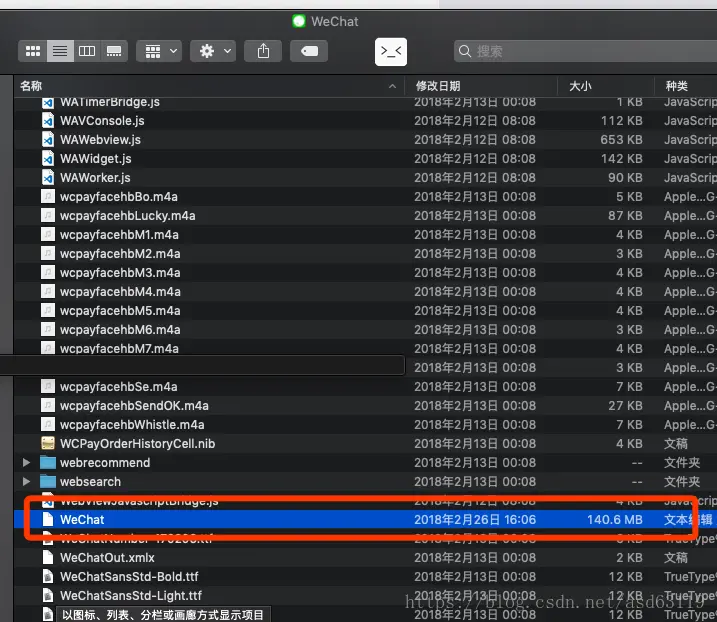This screenshot has width=717, height=622.
Task: Click the WeChatSansStd-Light.ttf font icon
Action: point(48,595)
